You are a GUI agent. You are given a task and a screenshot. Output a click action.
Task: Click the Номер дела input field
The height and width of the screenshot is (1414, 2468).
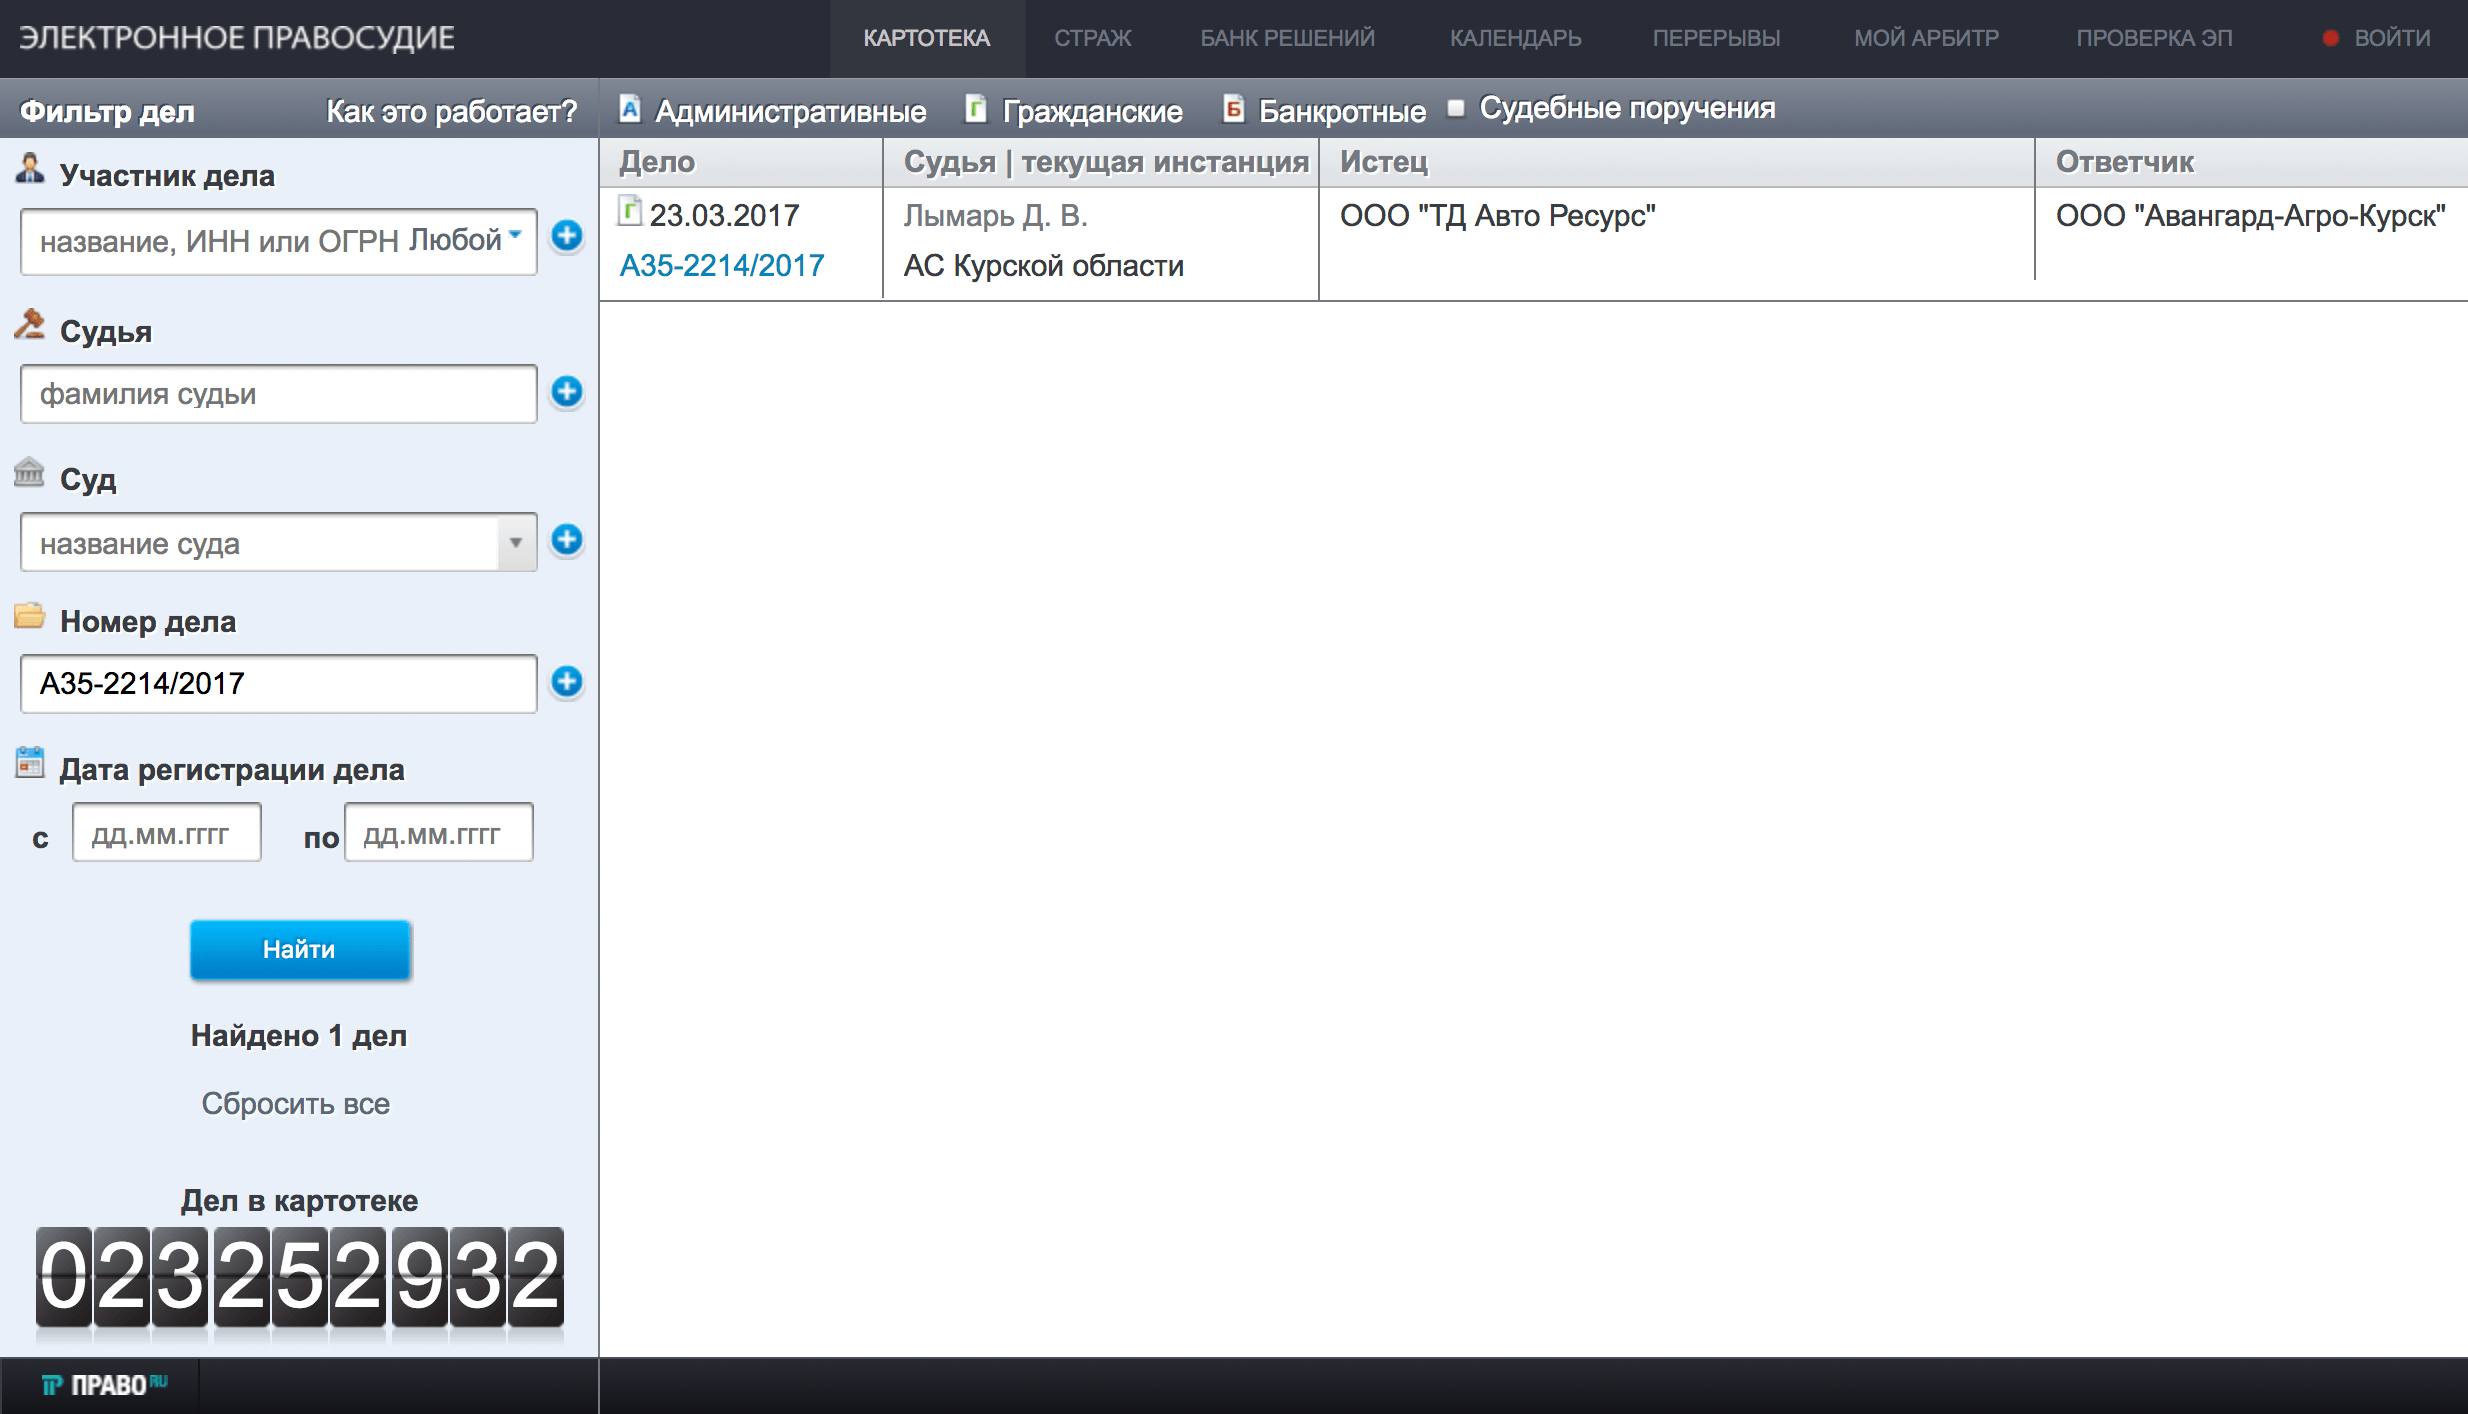coord(280,683)
